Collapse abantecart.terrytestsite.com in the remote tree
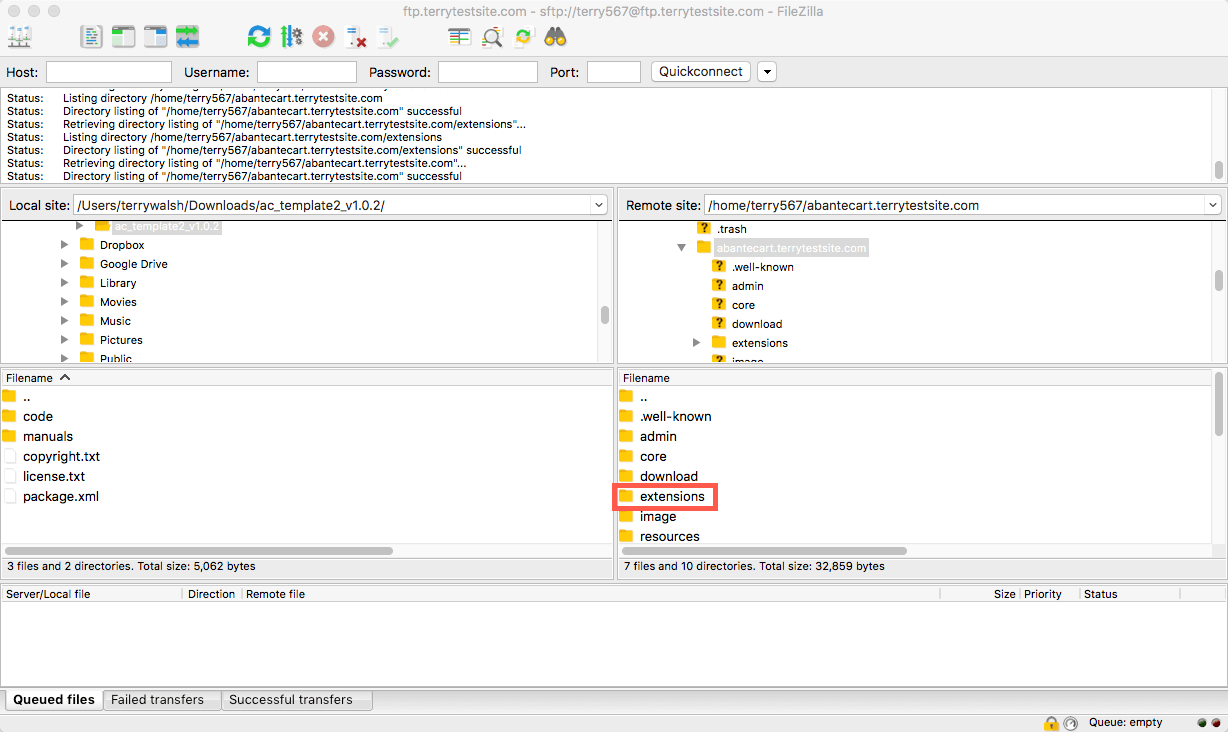This screenshot has height=732, width=1228. 681,248
